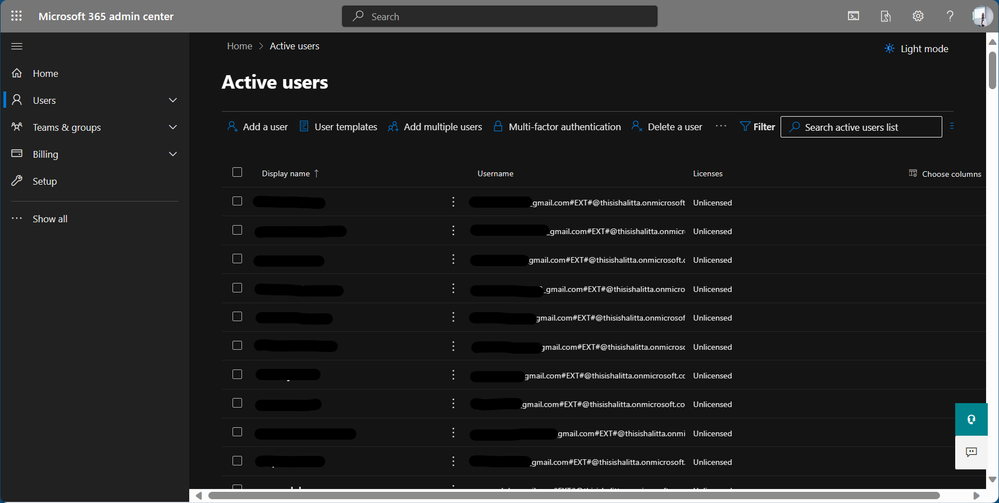Image resolution: width=999 pixels, height=503 pixels.
Task: Click the Choose columns label
Action: coord(951,174)
